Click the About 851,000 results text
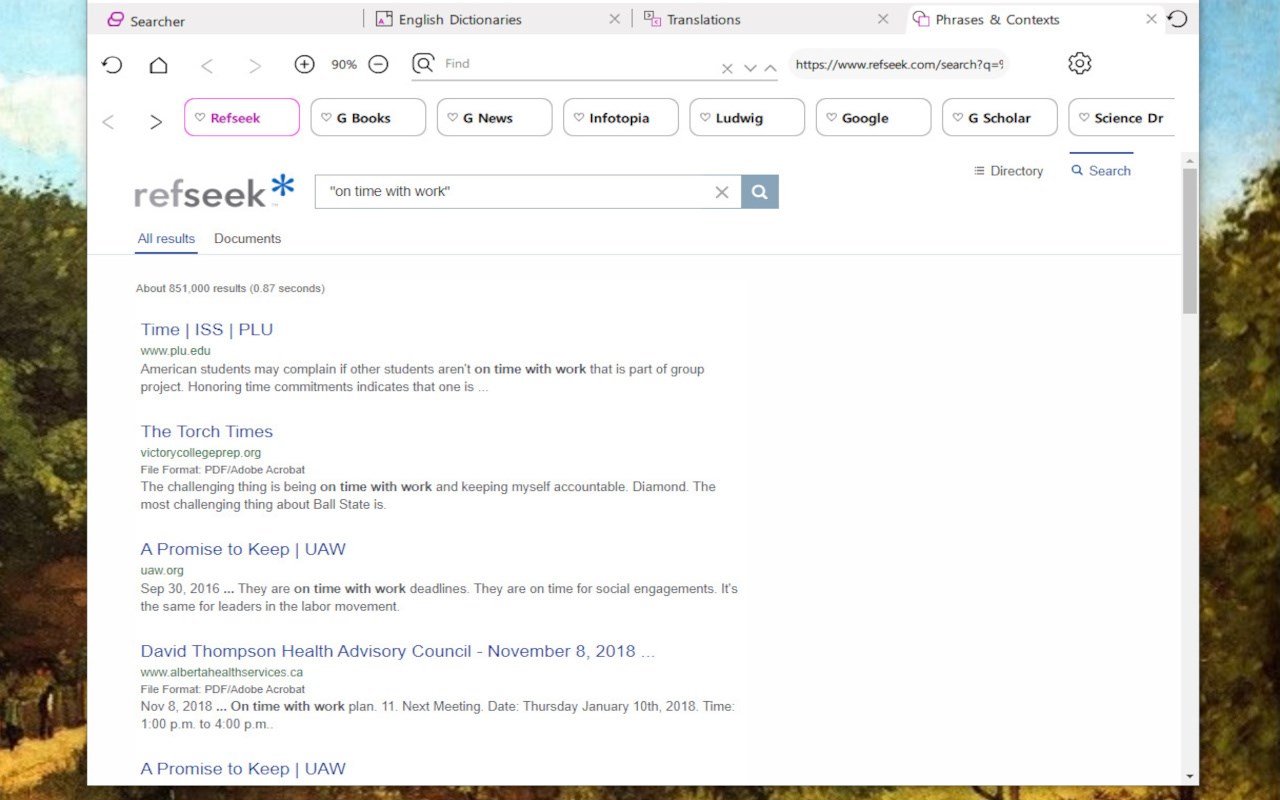 tap(230, 288)
